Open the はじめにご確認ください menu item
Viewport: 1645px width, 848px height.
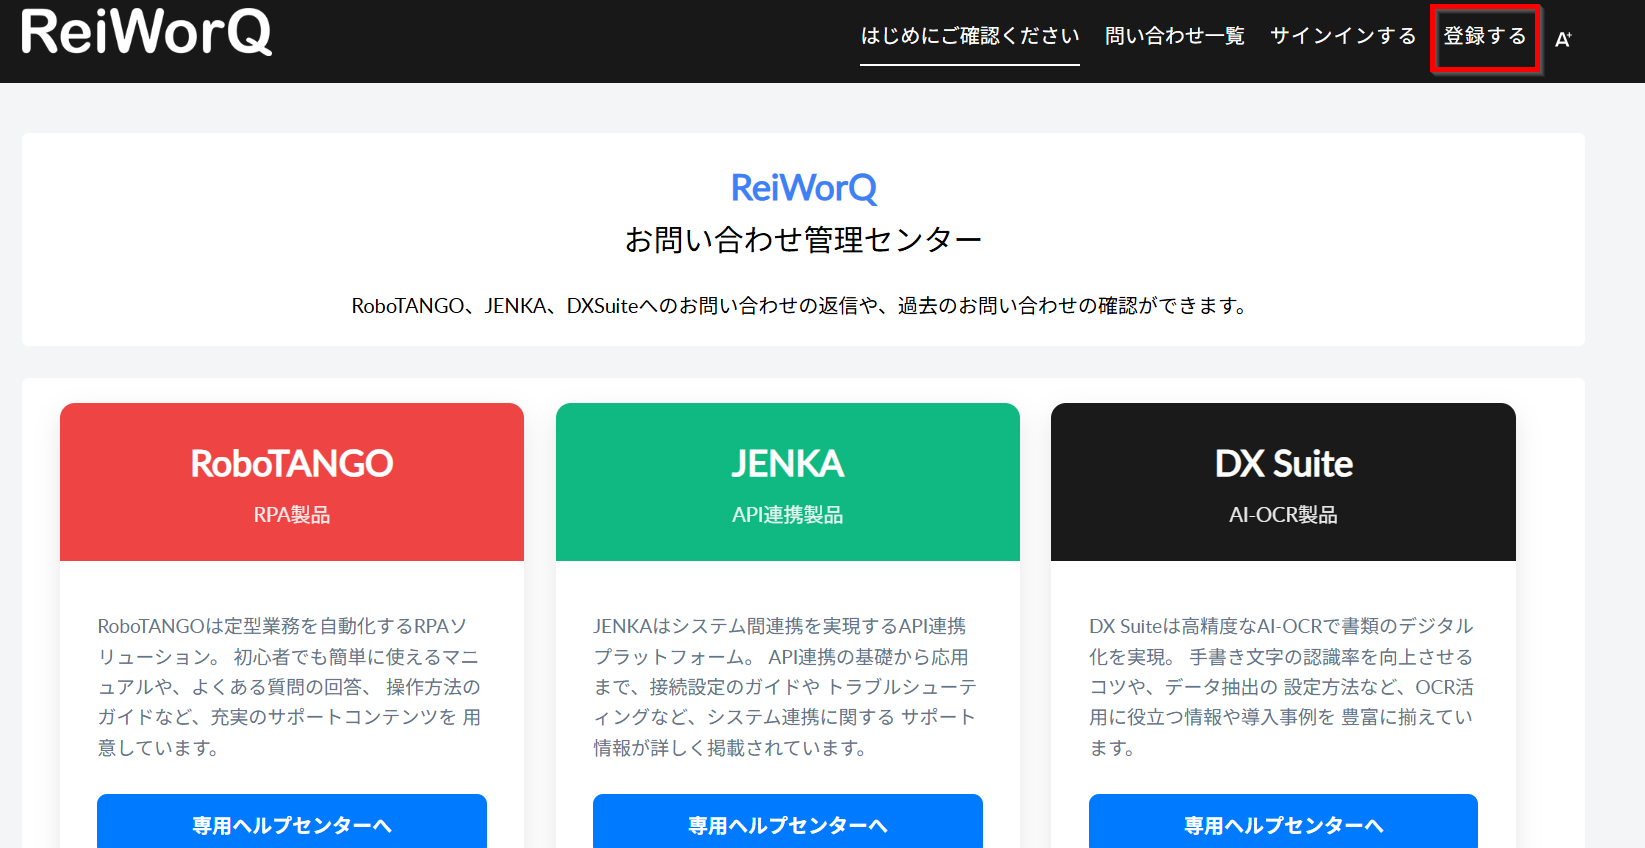969,36
